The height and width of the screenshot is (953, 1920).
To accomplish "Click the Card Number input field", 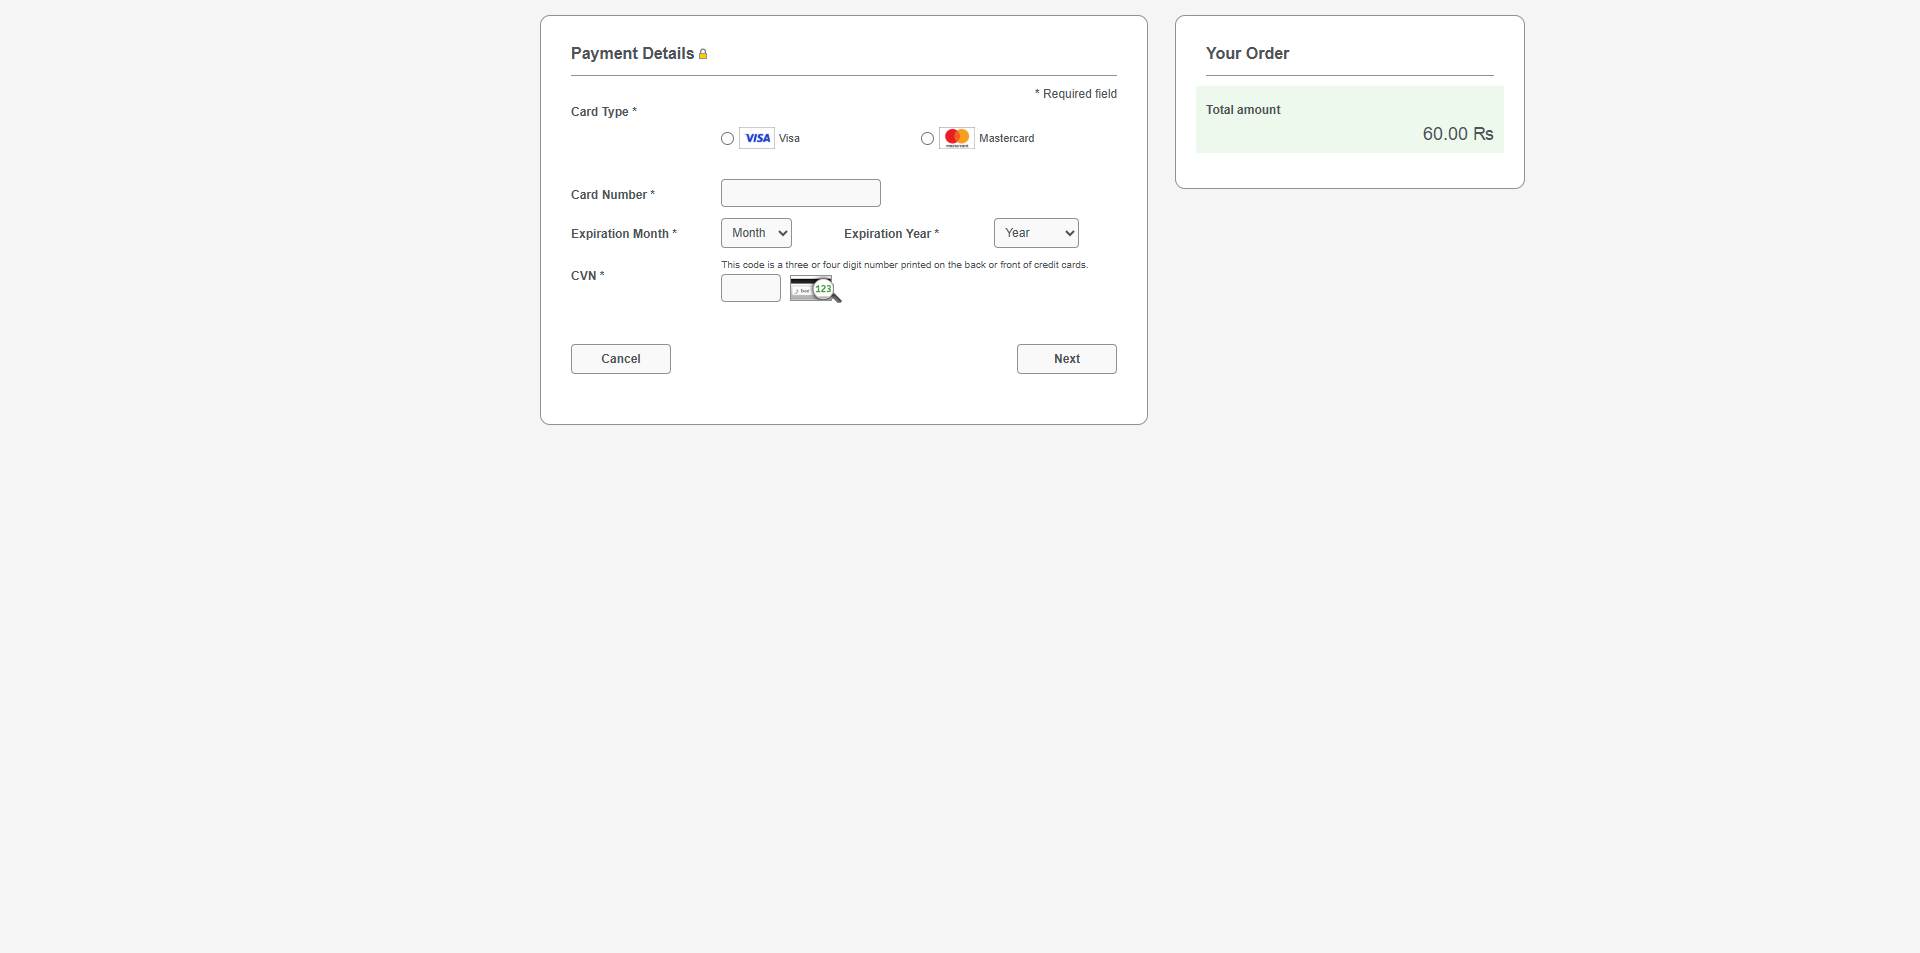I will pos(800,193).
